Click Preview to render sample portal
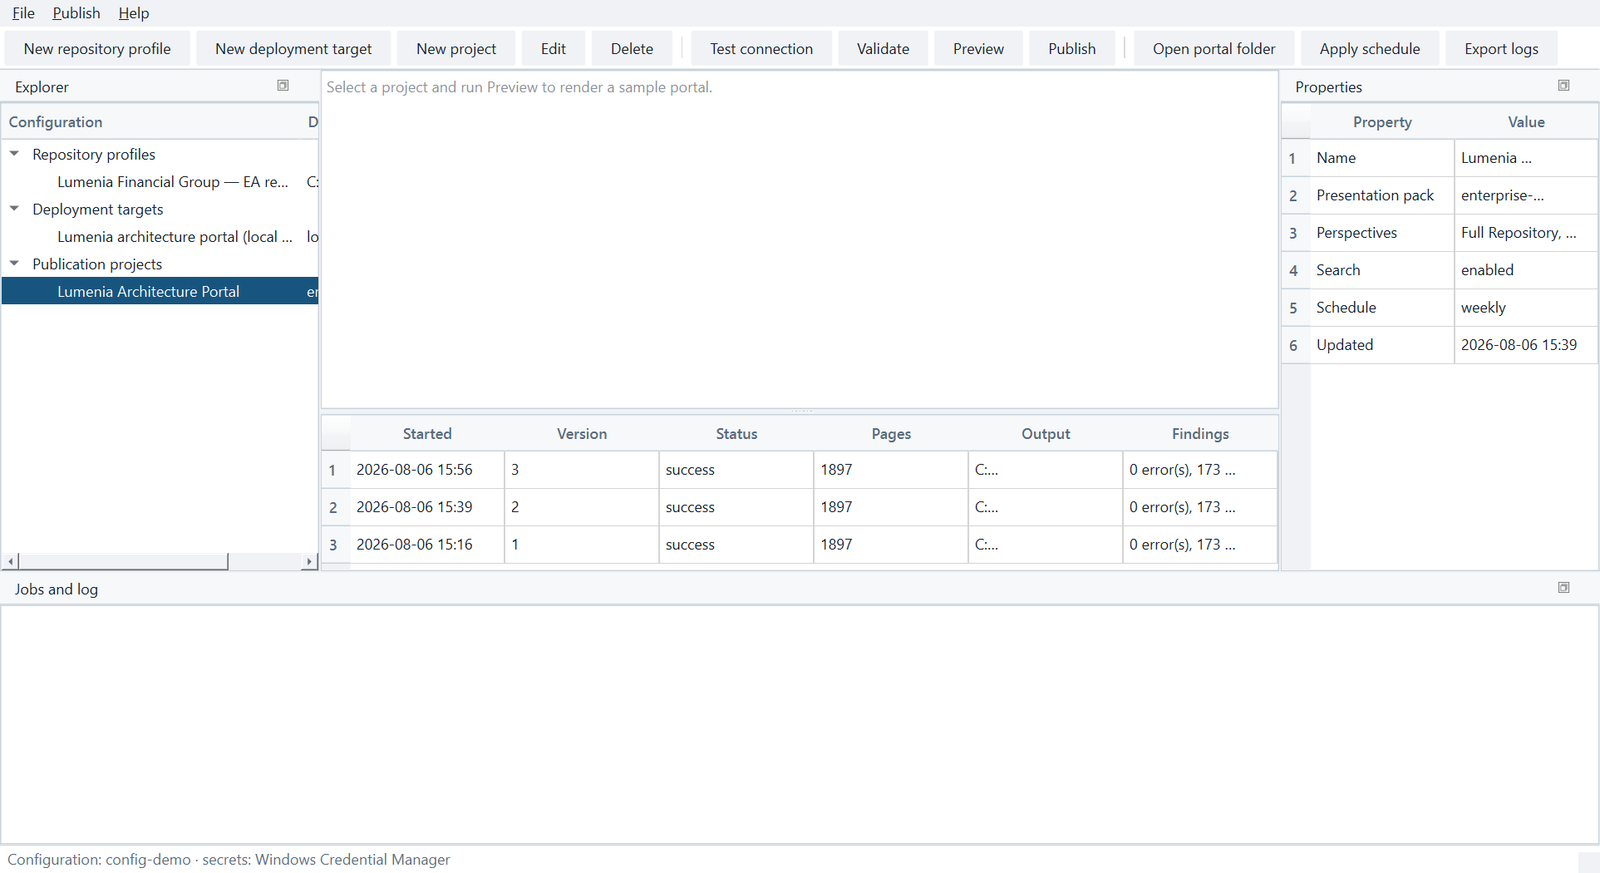1600x873 pixels. (x=978, y=49)
